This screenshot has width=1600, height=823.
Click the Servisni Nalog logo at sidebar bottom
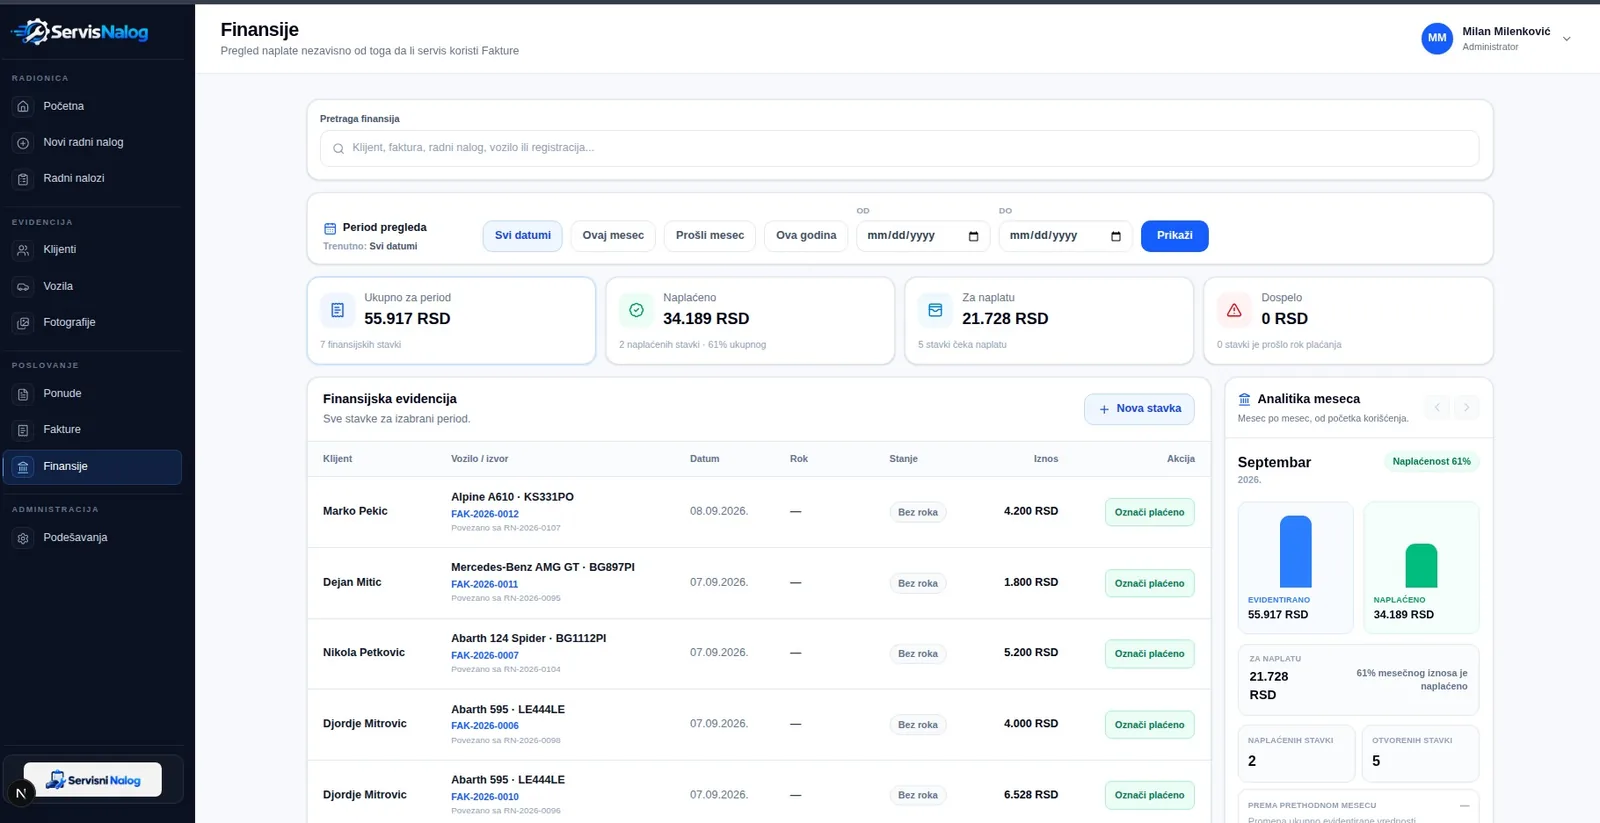pos(93,779)
